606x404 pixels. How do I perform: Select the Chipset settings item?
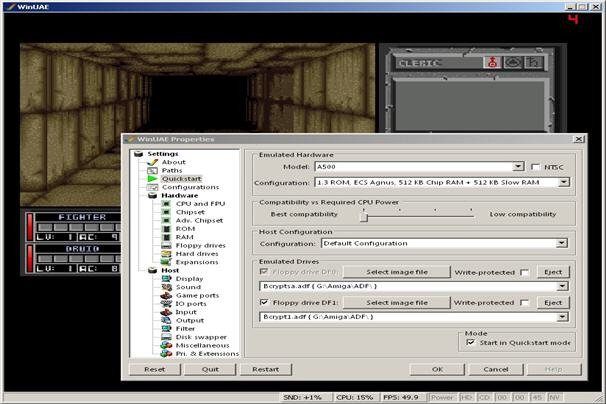click(x=176, y=214)
